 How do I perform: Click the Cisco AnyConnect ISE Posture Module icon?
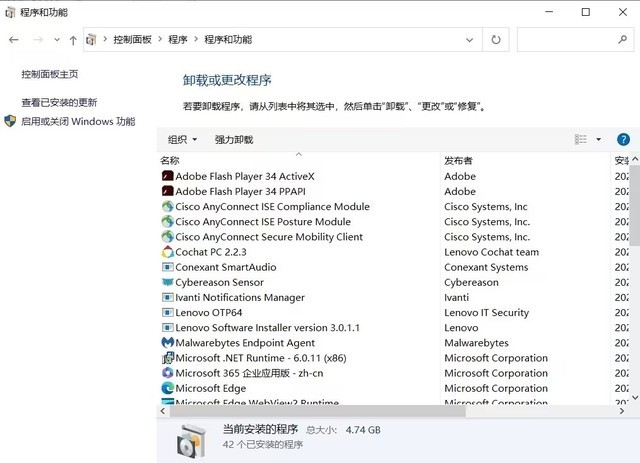pos(168,222)
